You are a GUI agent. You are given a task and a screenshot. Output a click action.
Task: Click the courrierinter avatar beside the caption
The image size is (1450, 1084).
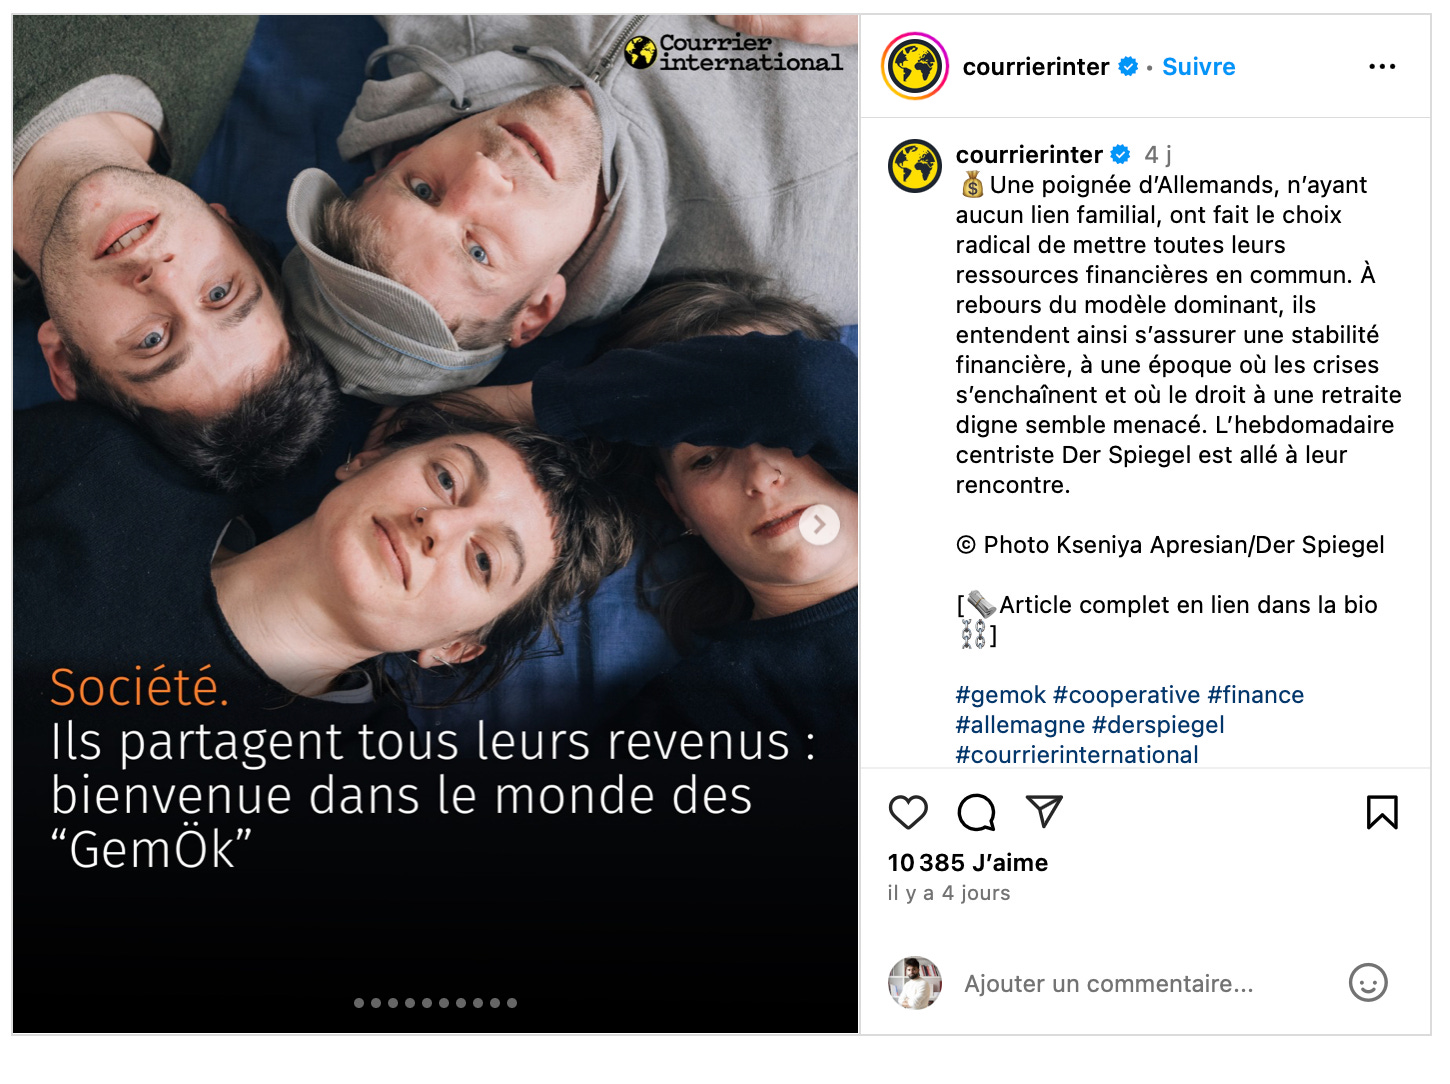pos(915,166)
